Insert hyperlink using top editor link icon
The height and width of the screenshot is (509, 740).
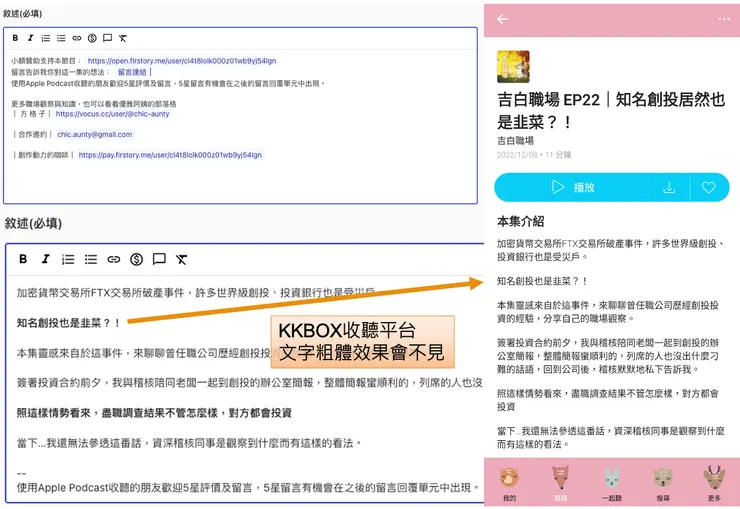coord(77,38)
